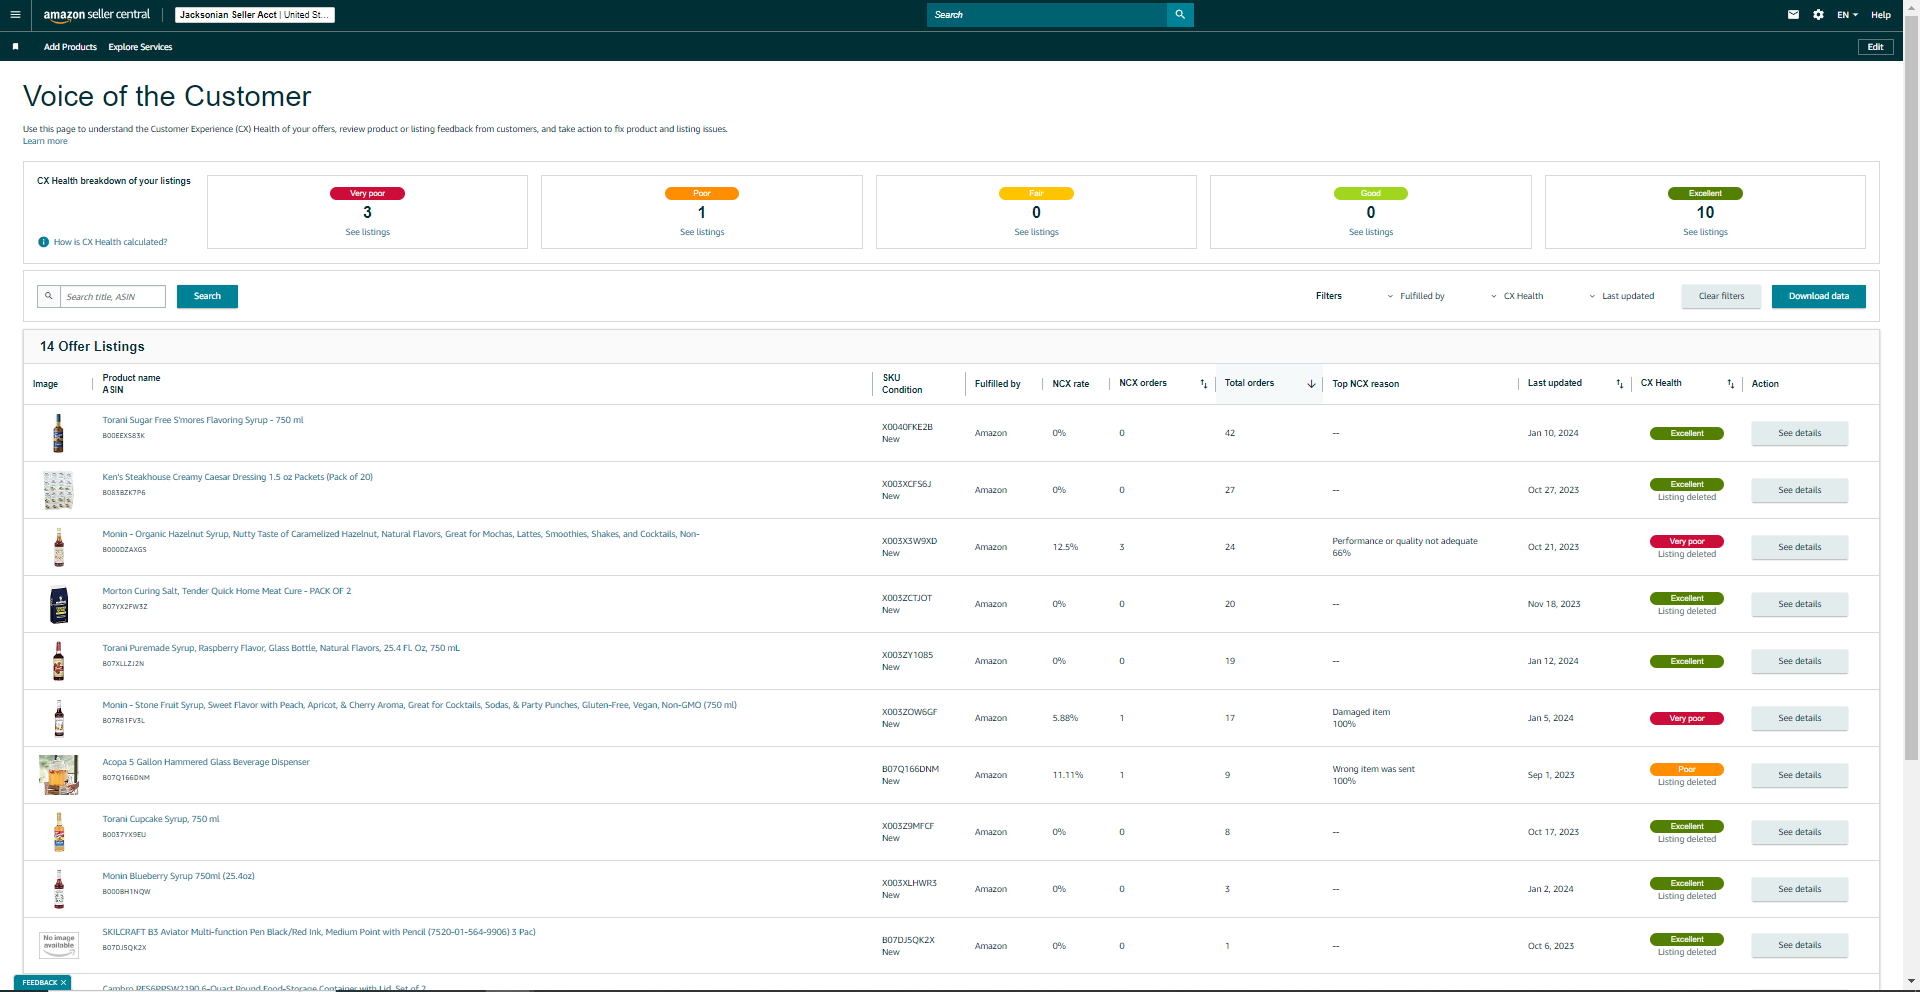
Task: Open the Acopa 5 Gallon Dispenser product link
Action: (x=206, y=762)
